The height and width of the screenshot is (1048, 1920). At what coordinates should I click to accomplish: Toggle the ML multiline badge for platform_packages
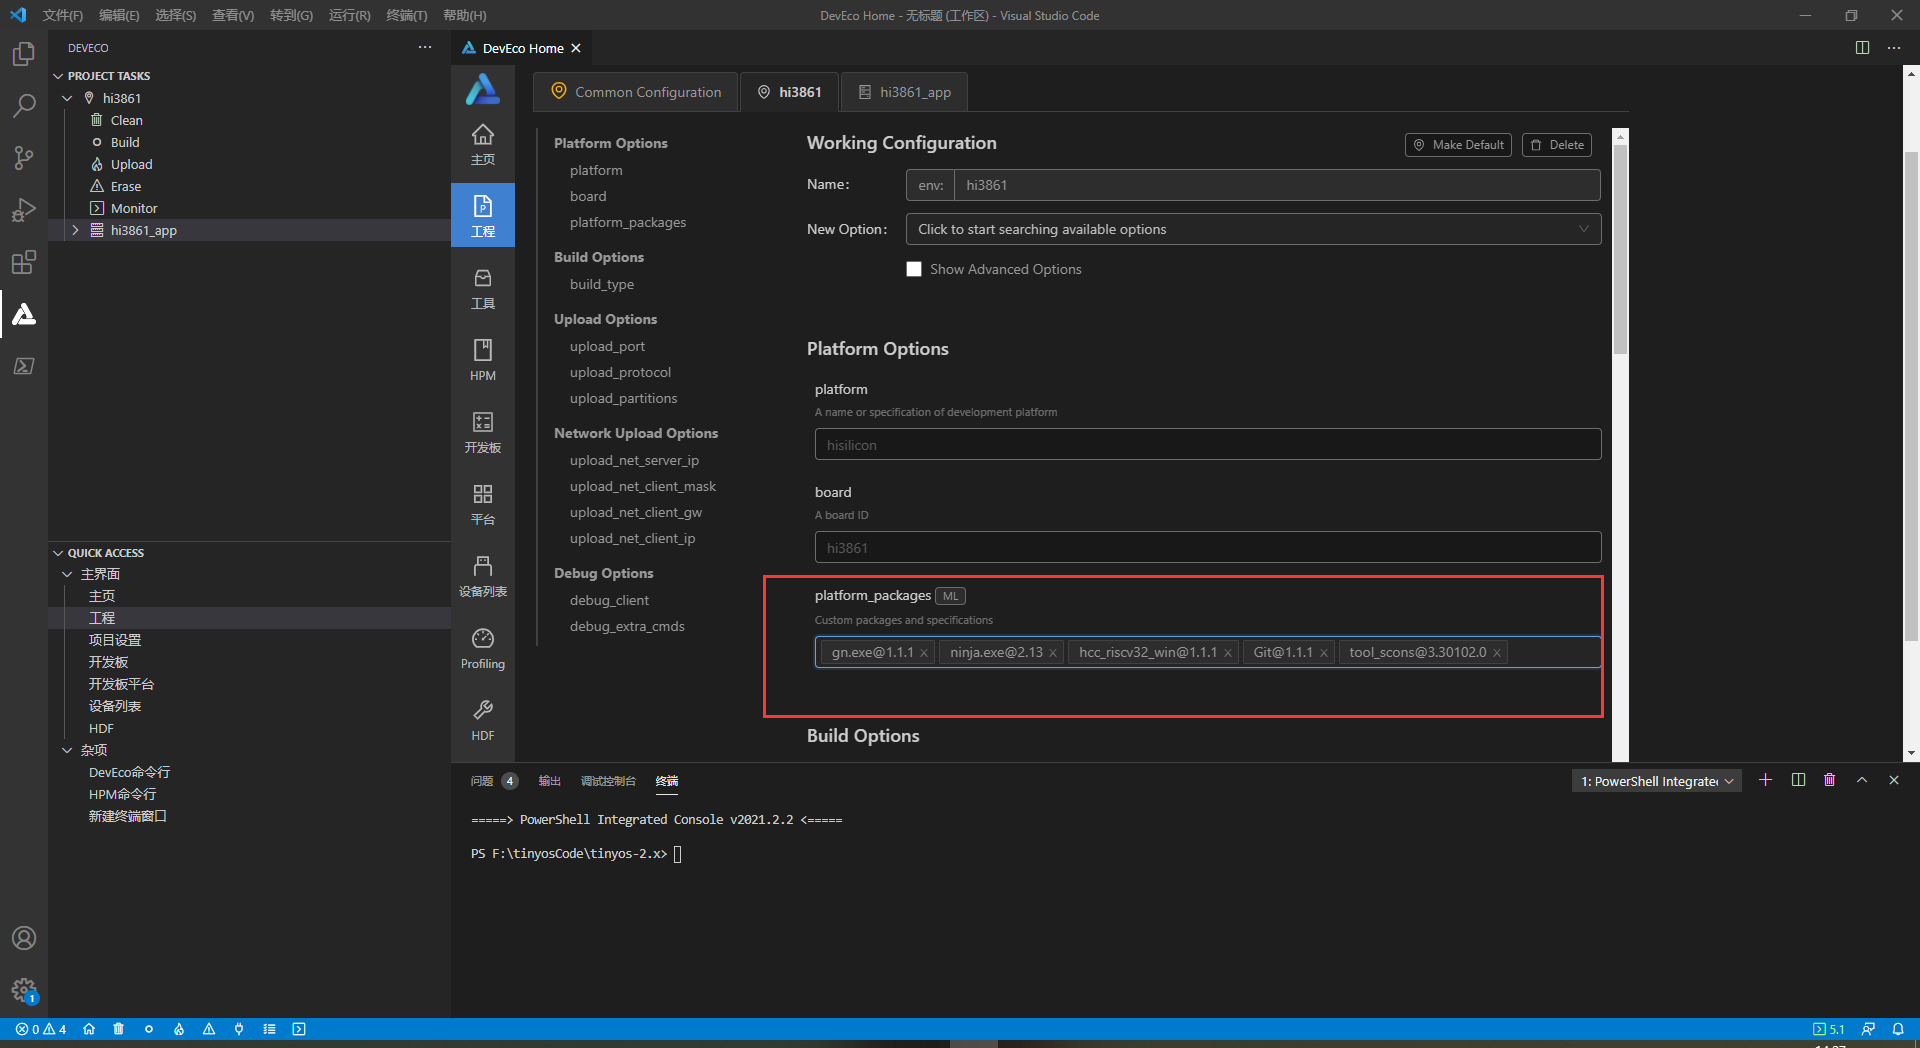coord(950,596)
